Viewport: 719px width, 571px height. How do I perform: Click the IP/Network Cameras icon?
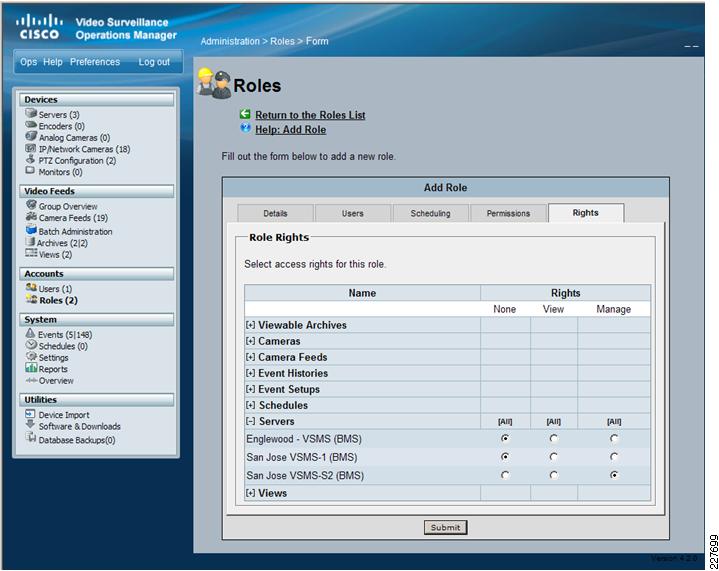(31, 148)
